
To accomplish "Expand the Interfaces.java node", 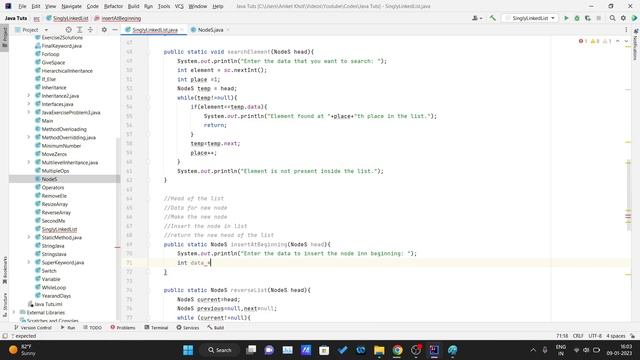I will tap(29, 104).
